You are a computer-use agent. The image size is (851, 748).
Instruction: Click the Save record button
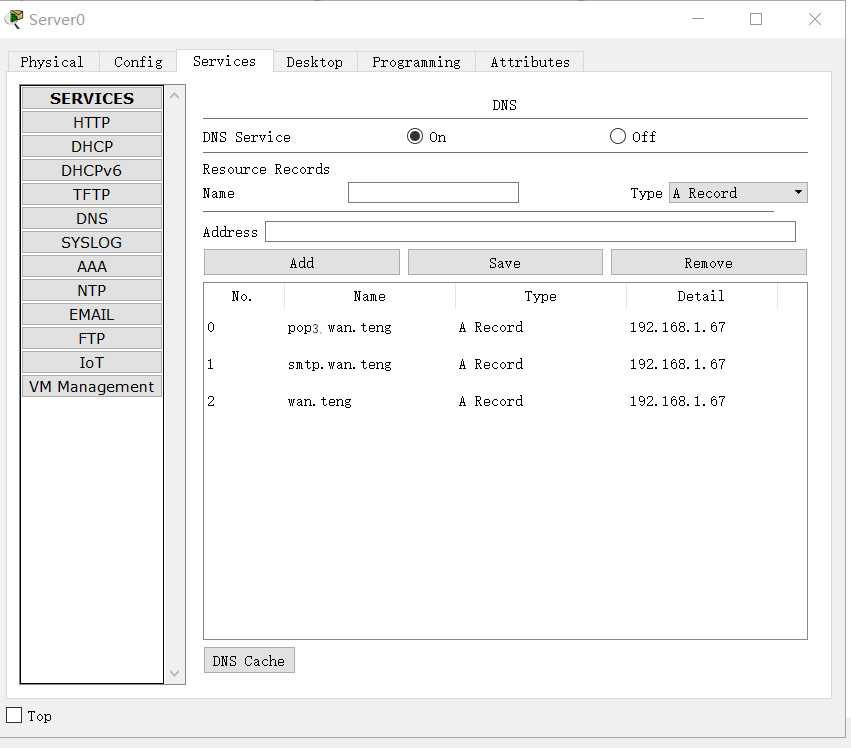pyautogui.click(x=505, y=263)
